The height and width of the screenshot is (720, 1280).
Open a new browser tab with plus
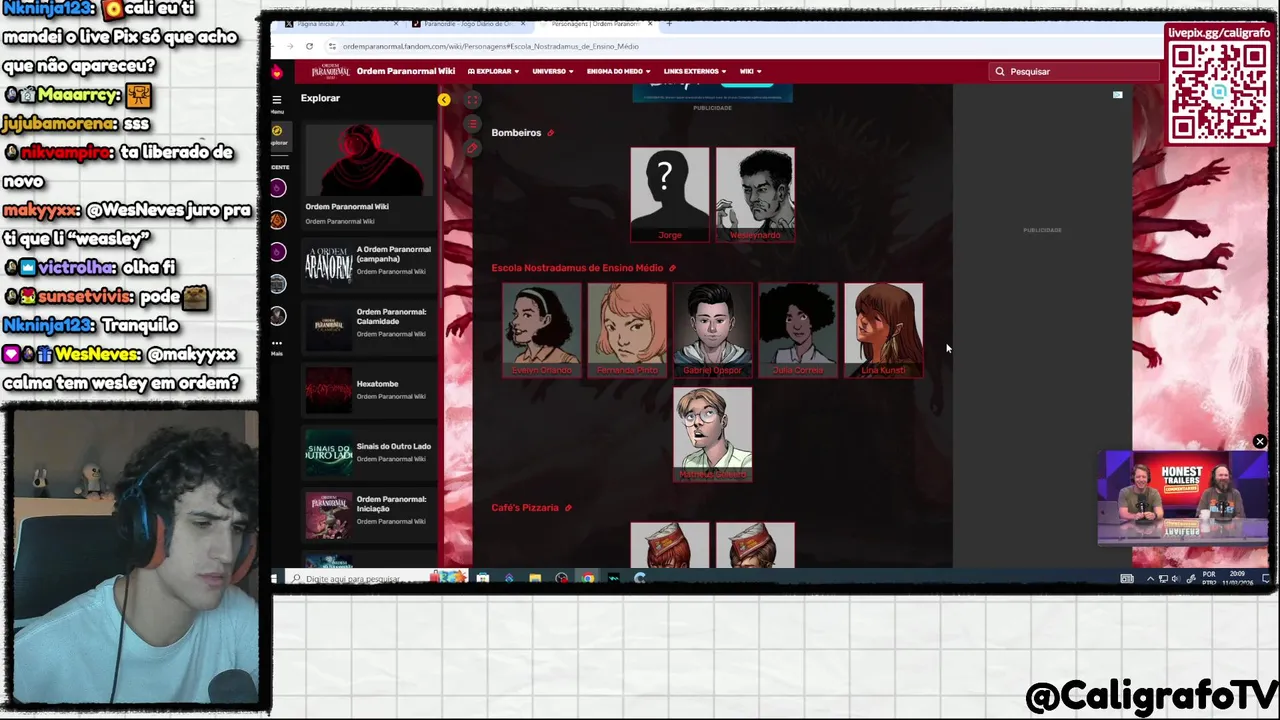(669, 23)
